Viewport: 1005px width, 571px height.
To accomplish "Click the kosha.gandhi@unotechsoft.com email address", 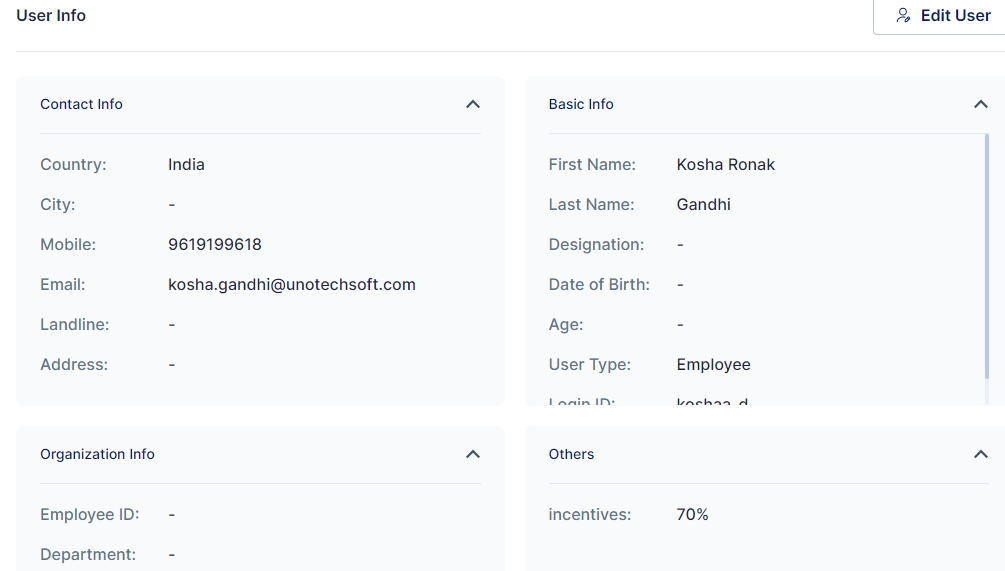I will [x=291, y=285].
